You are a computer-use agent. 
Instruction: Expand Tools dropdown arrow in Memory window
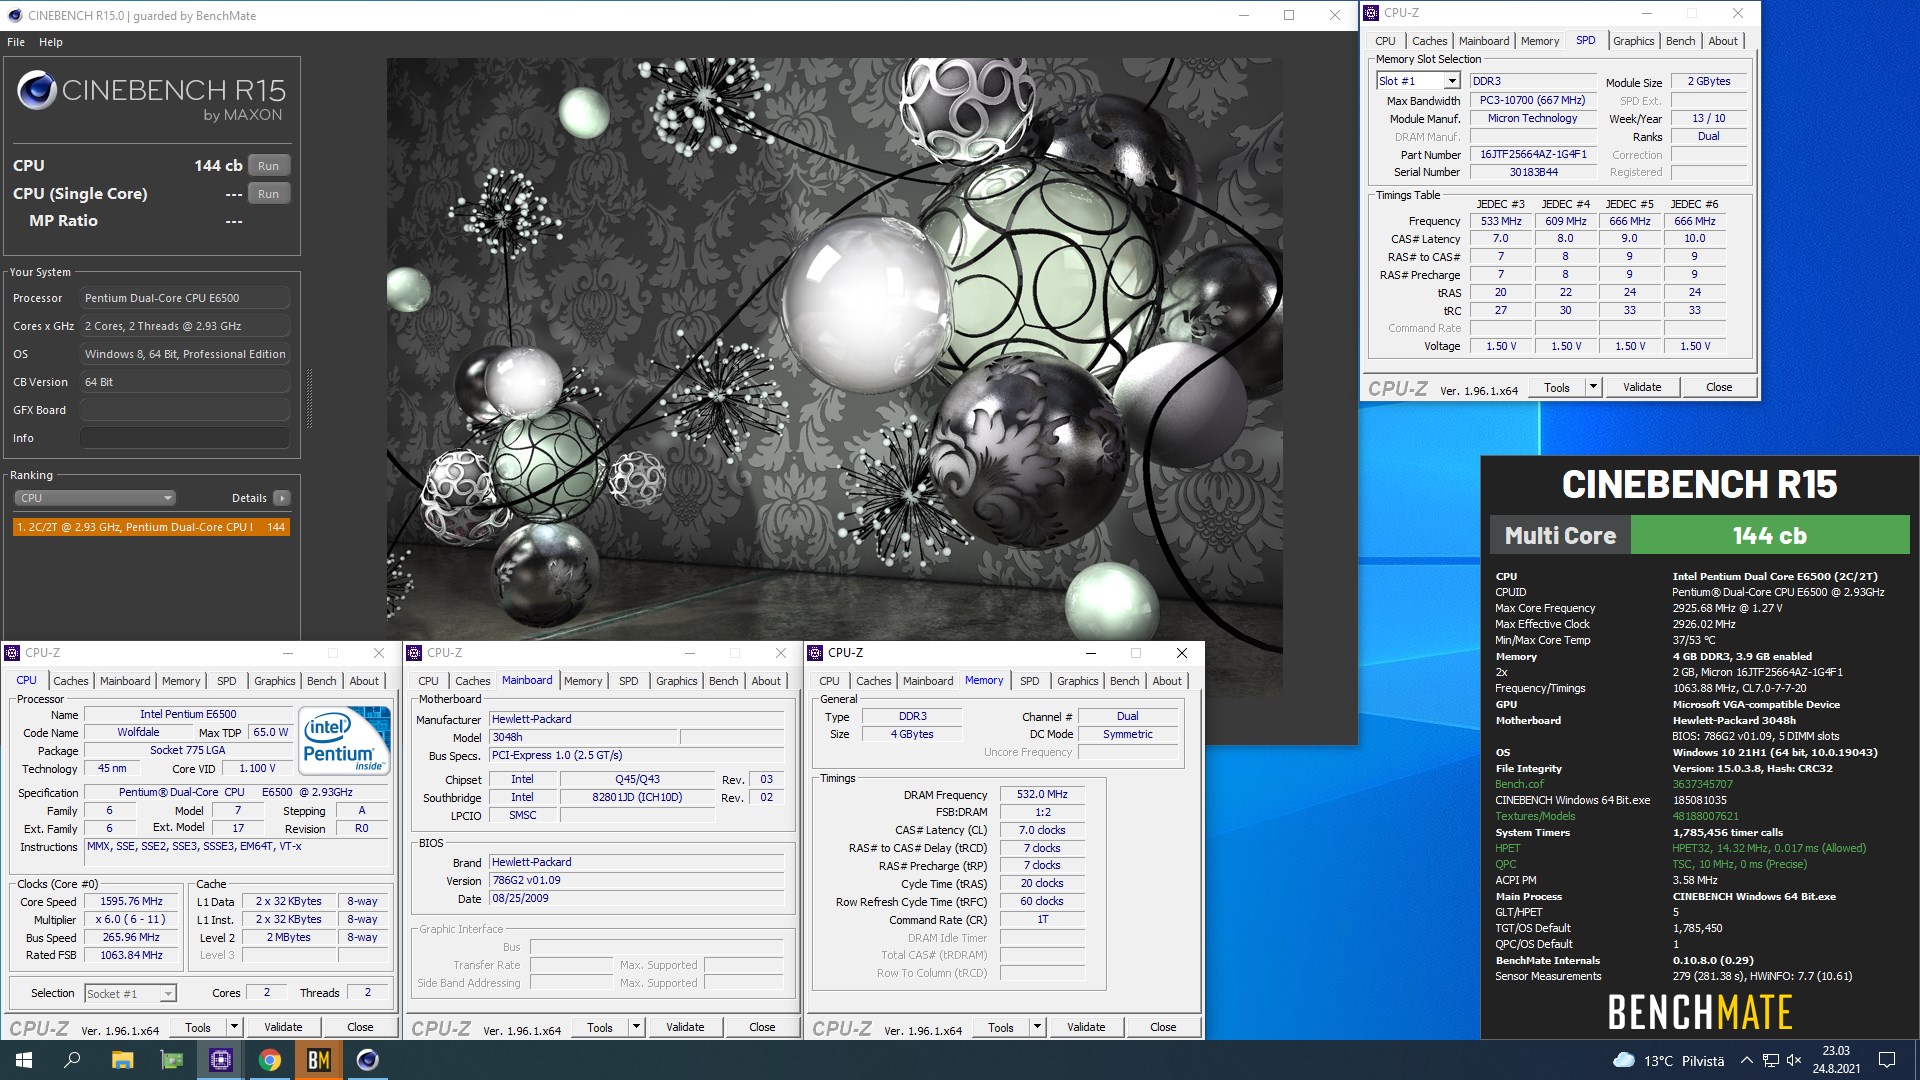(x=1037, y=1027)
